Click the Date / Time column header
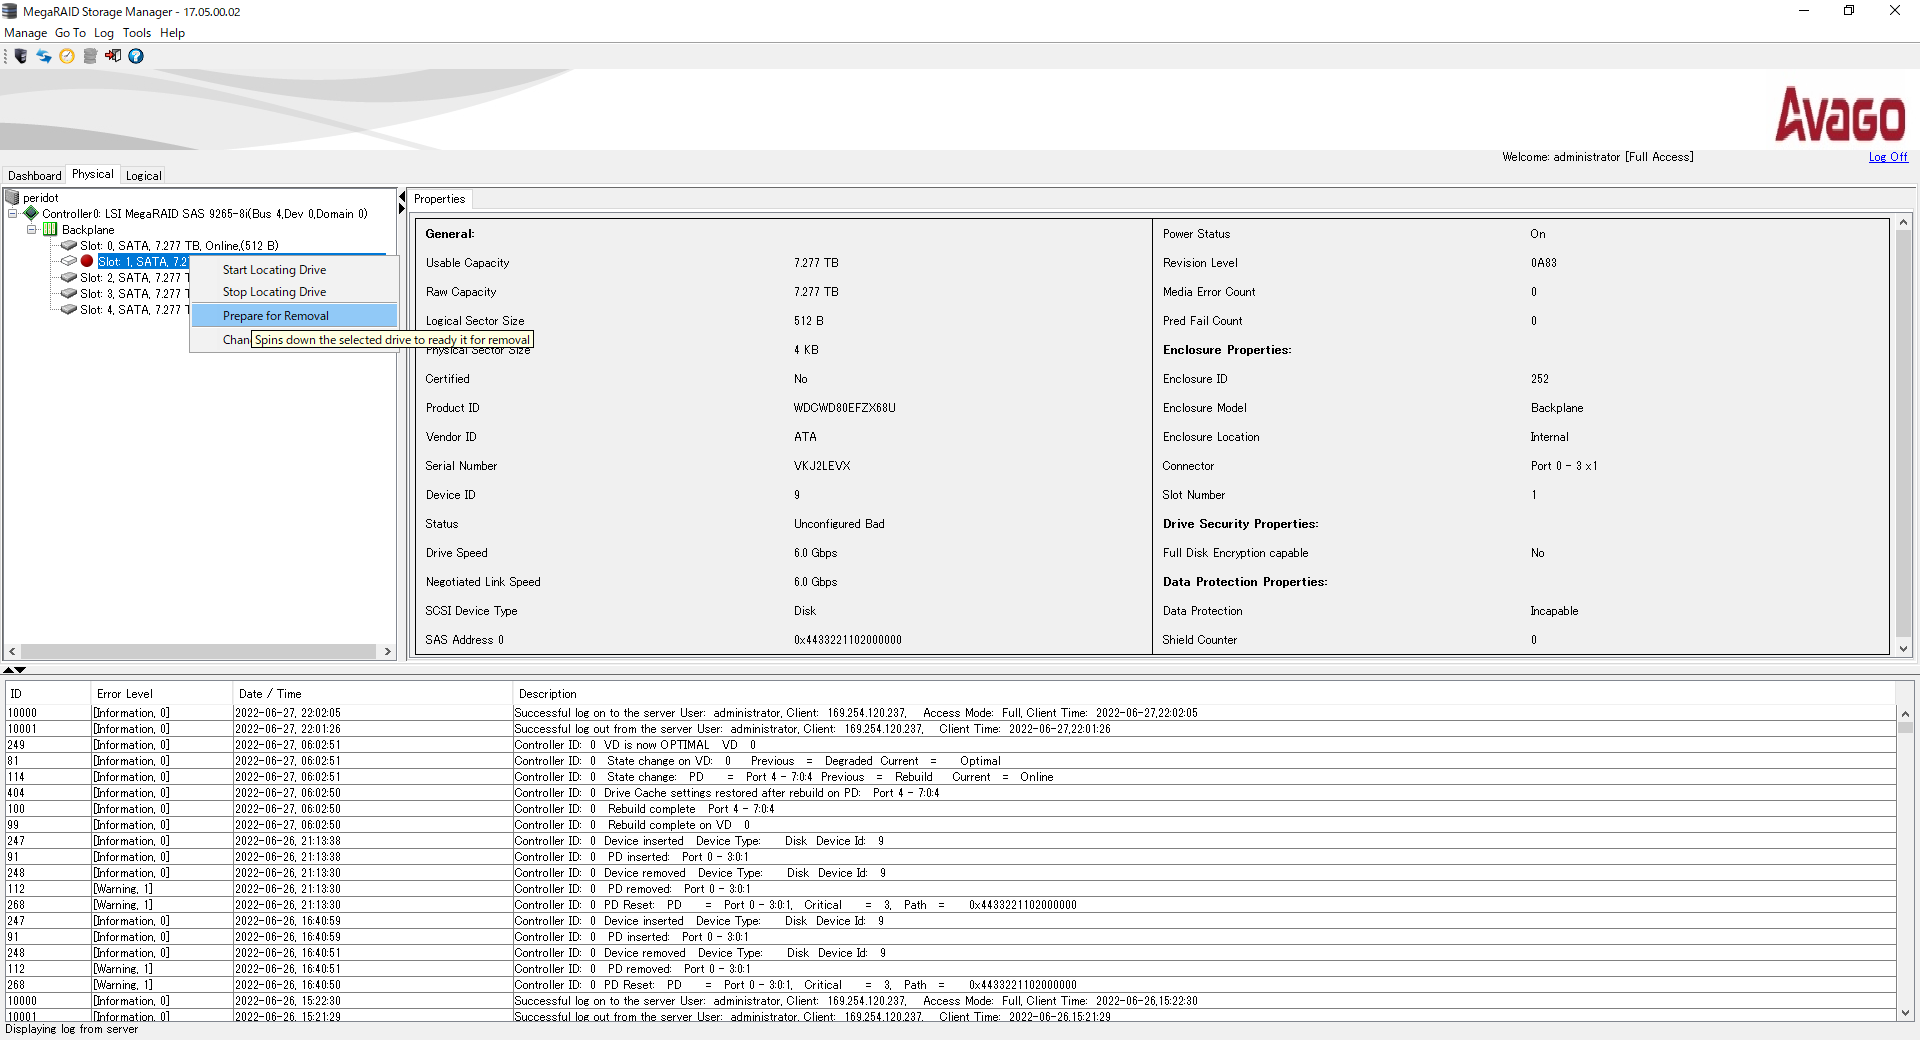Image resolution: width=1920 pixels, height=1040 pixels. tap(372, 694)
